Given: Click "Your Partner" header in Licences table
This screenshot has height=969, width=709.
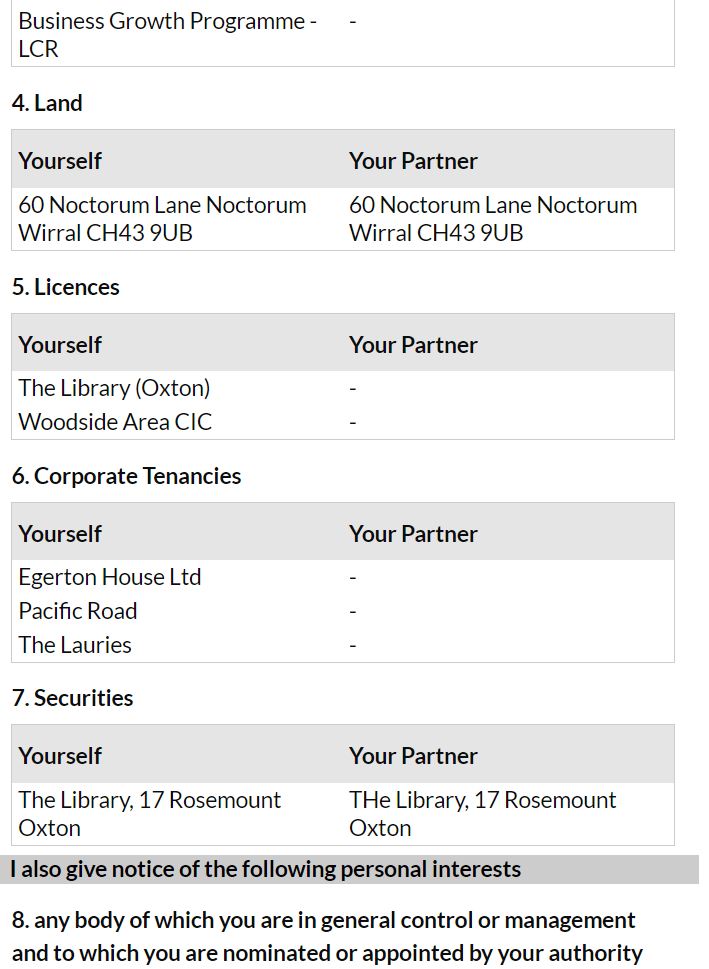Looking at the screenshot, I should pyautogui.click(x=413, y=345).
